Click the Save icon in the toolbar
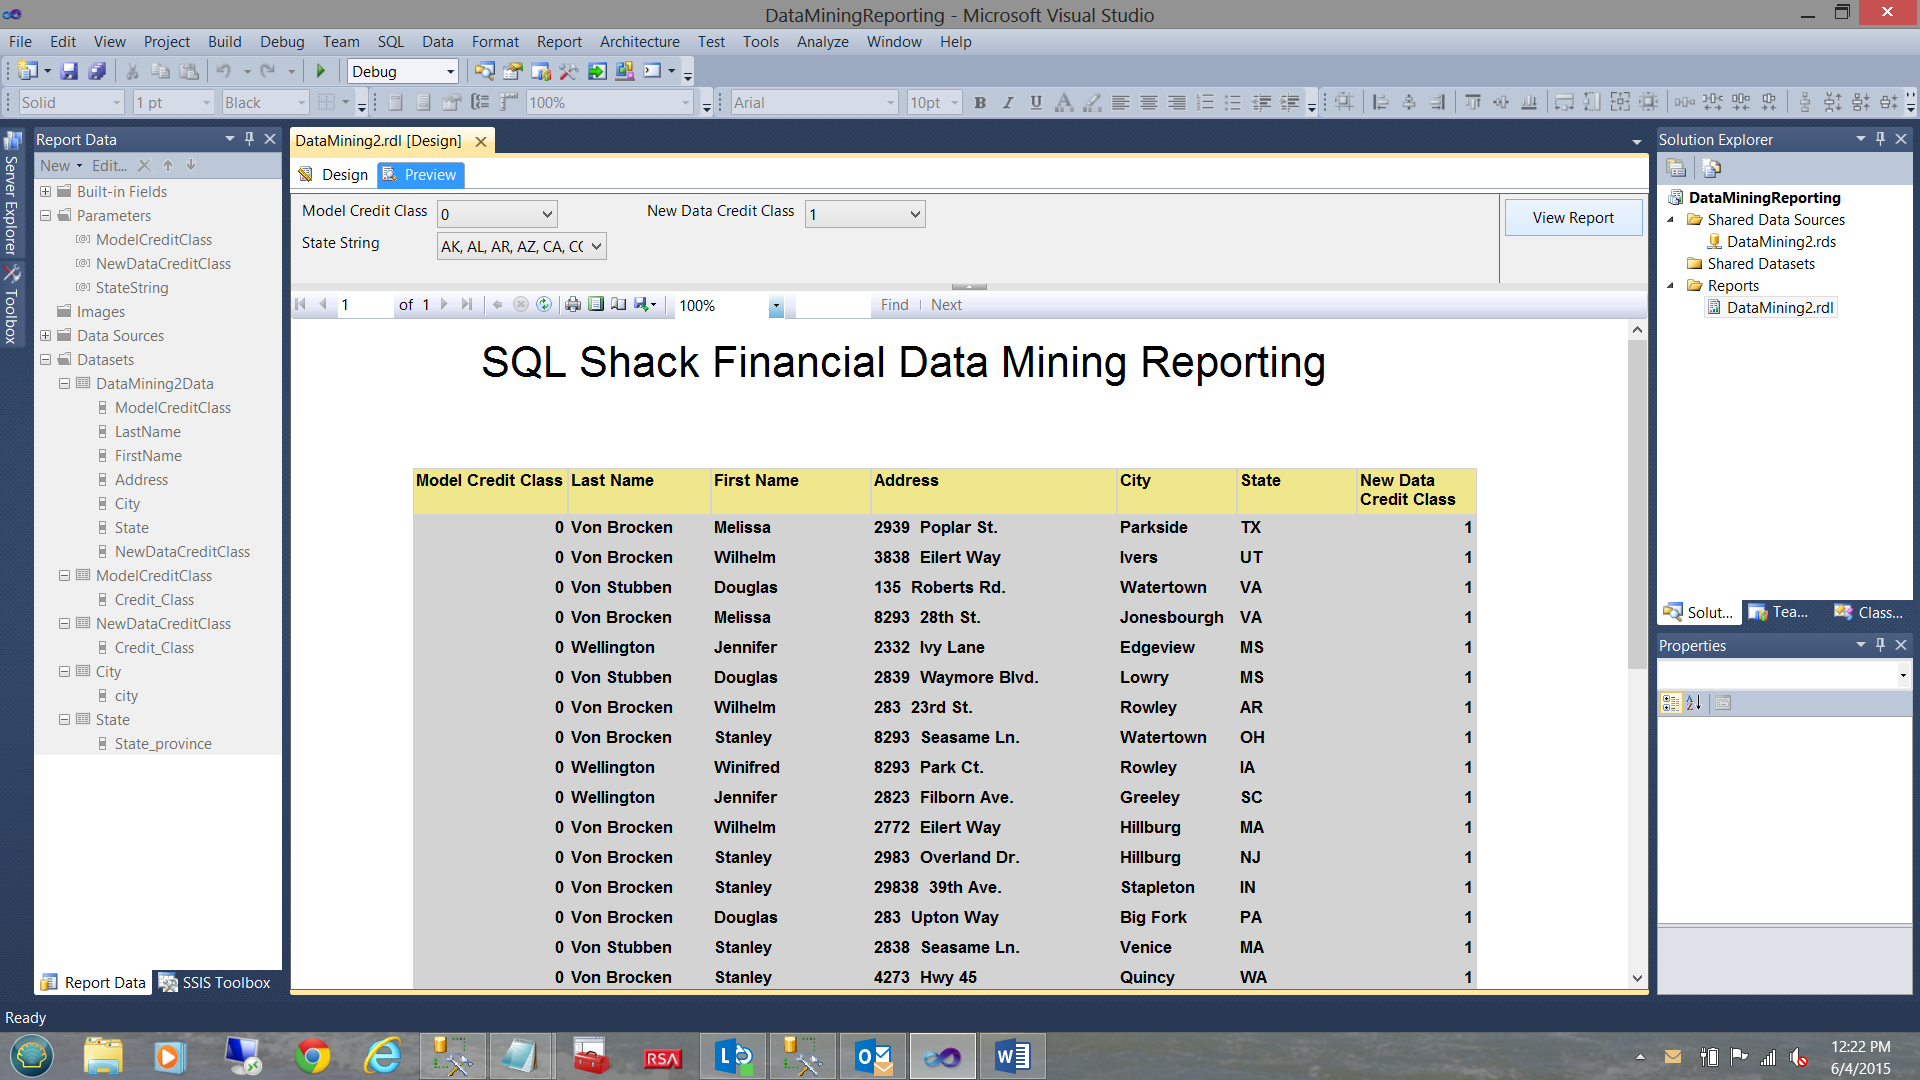1920x1080 pixels. pos(69,71)
